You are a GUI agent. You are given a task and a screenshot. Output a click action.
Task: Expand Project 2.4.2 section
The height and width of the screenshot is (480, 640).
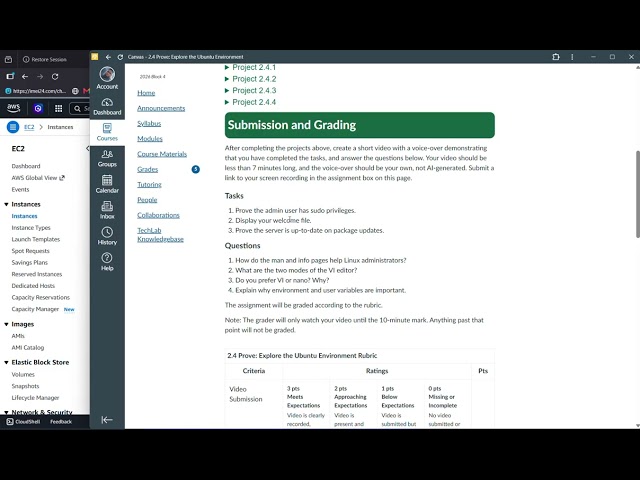point(251,79)
